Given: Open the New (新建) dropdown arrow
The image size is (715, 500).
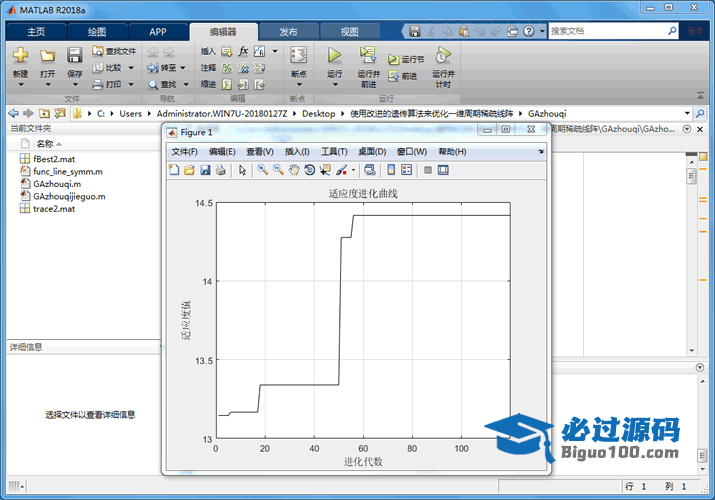Looking at the screenshot, I should coord(21,84).
